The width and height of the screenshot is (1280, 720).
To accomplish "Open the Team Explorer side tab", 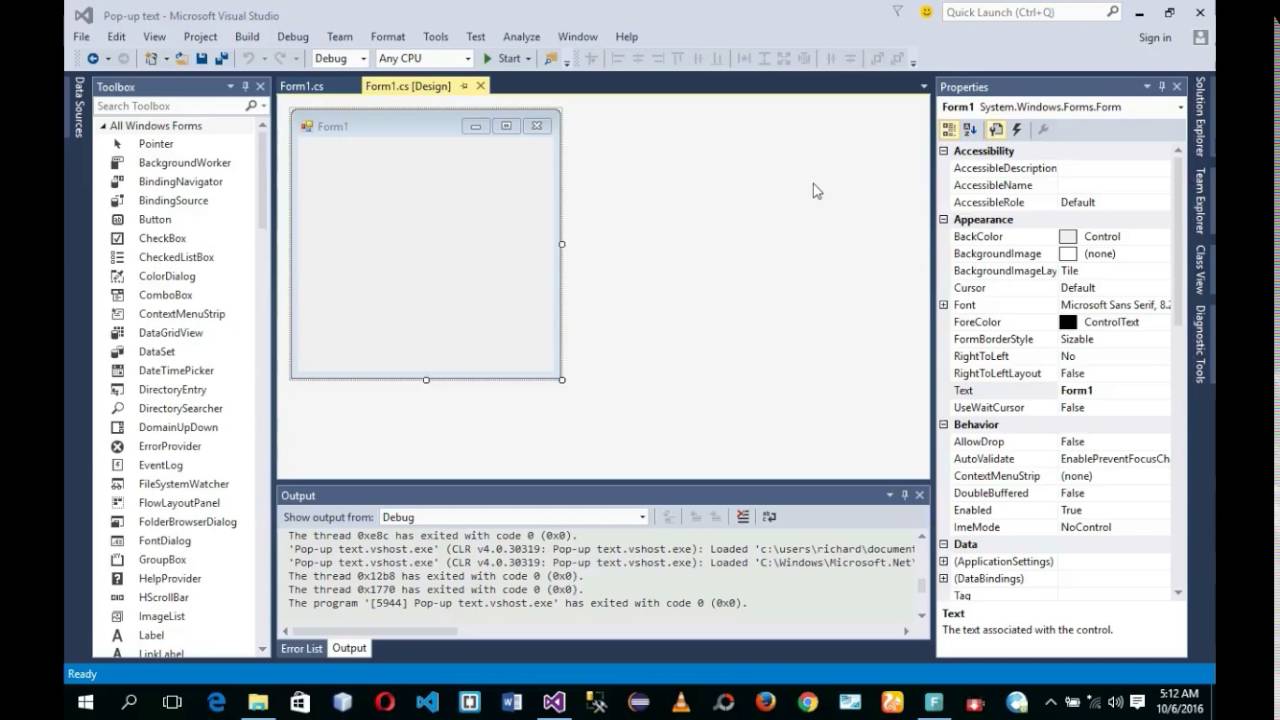I will 1200,201.
